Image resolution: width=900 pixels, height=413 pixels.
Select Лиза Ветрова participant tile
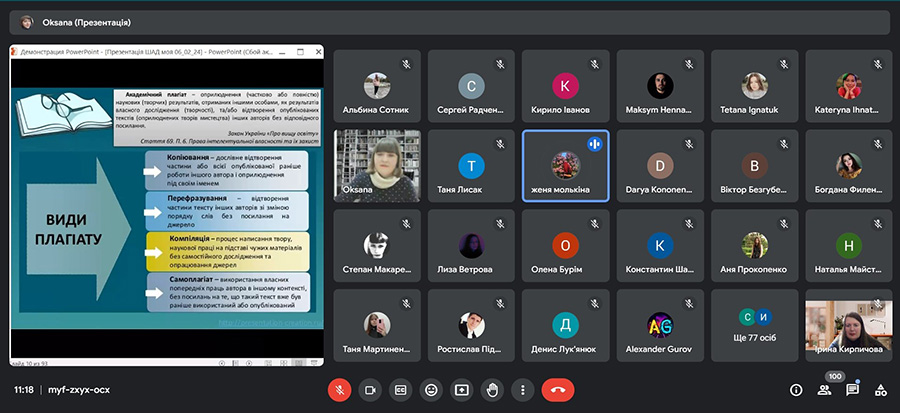[x=471, y=246]
